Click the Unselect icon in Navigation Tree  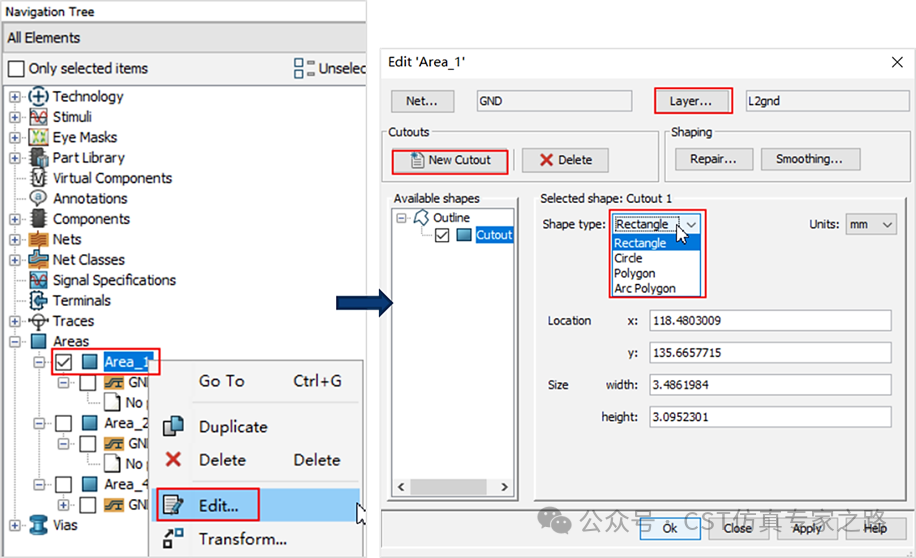pos(304,68)
